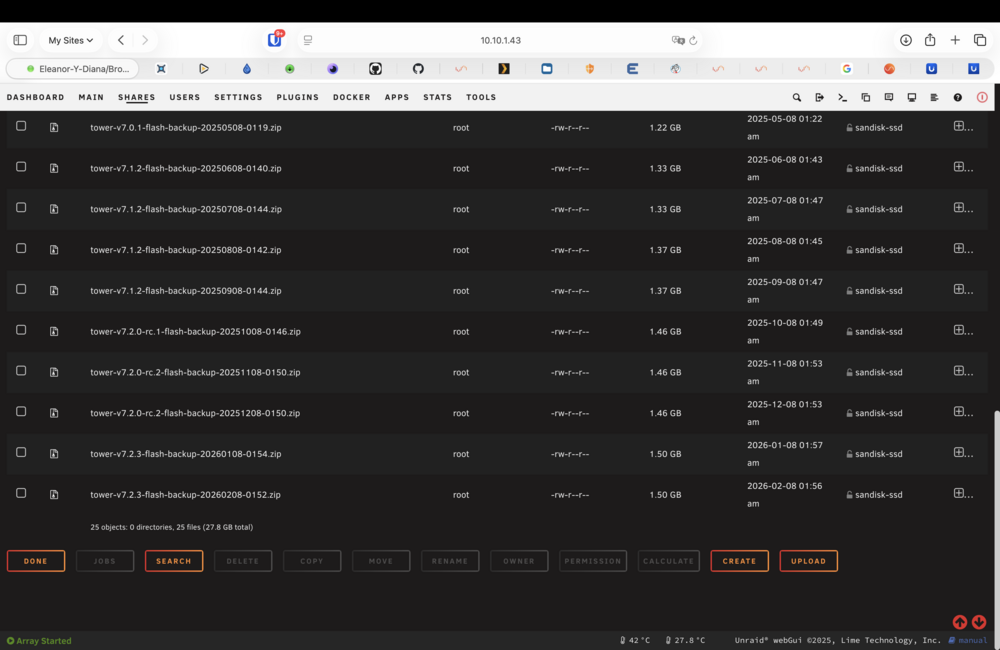This screenshot has height=650, width=1000.
Task: Click the logout icon in Unraid header
Action: coord(820,98)
